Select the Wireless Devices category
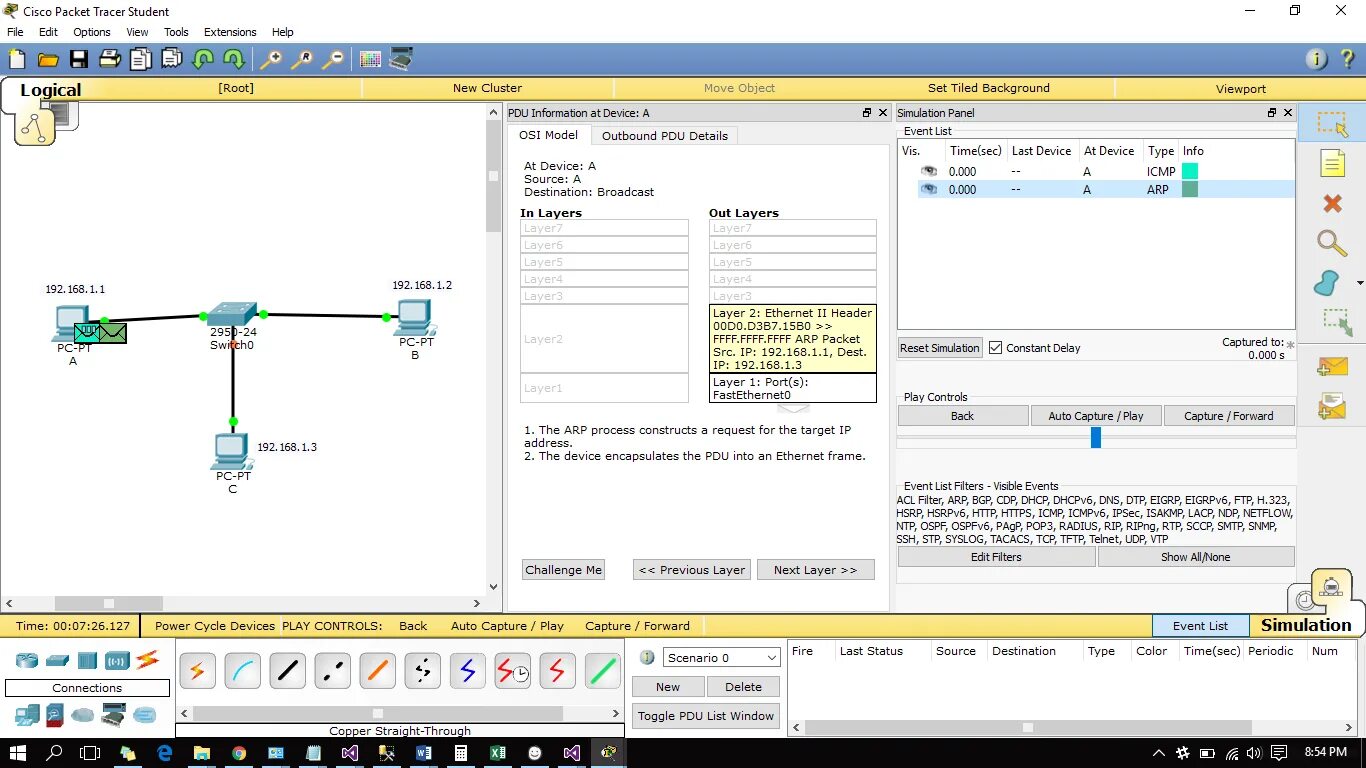The height and width of the screenshot is (768, 1366). pyautogui.click(x=118, y=660)
